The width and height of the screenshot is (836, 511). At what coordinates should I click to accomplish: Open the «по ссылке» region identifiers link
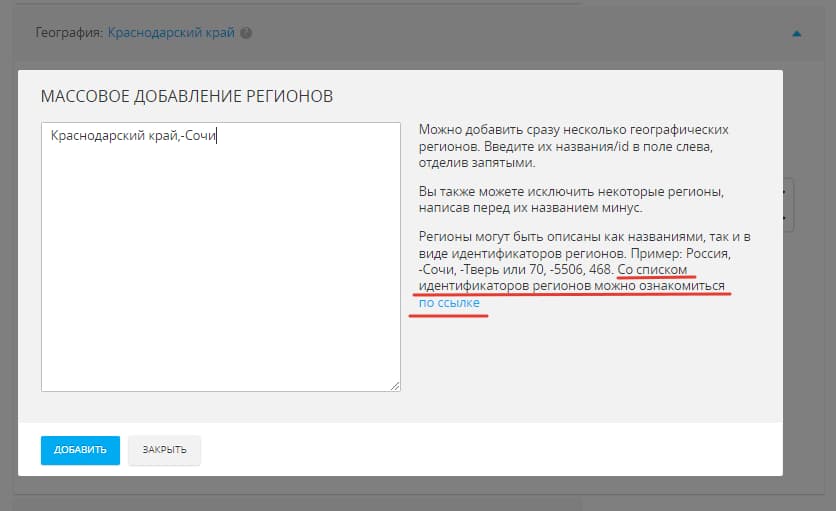point(449,303)
